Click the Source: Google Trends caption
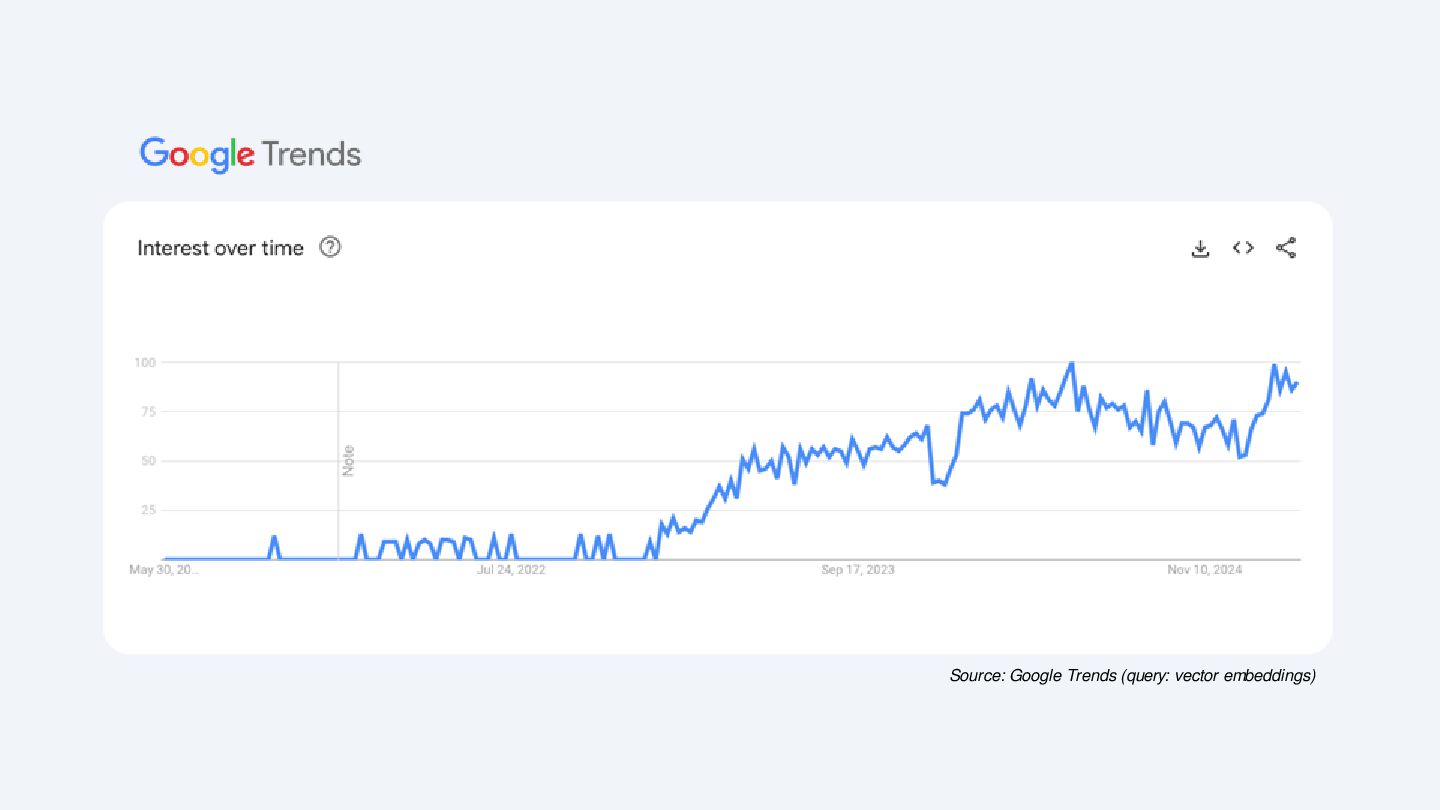1440x810 pixels. pyautogui.click(x=1132, y=676)
